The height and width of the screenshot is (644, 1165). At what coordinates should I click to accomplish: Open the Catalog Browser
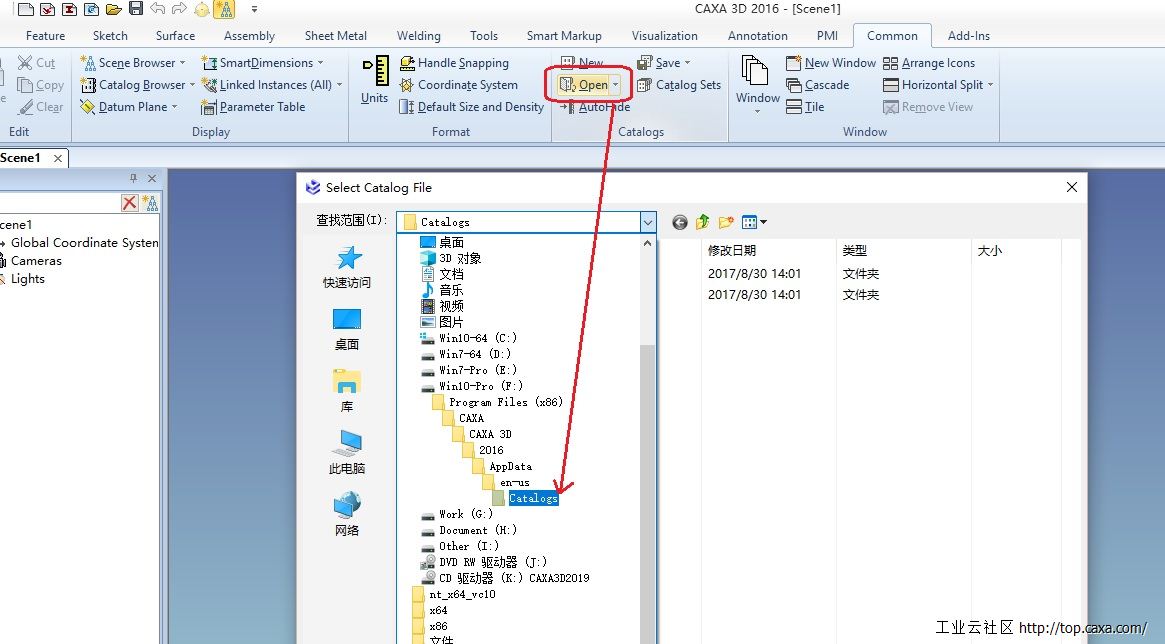[x=133, y=85]
